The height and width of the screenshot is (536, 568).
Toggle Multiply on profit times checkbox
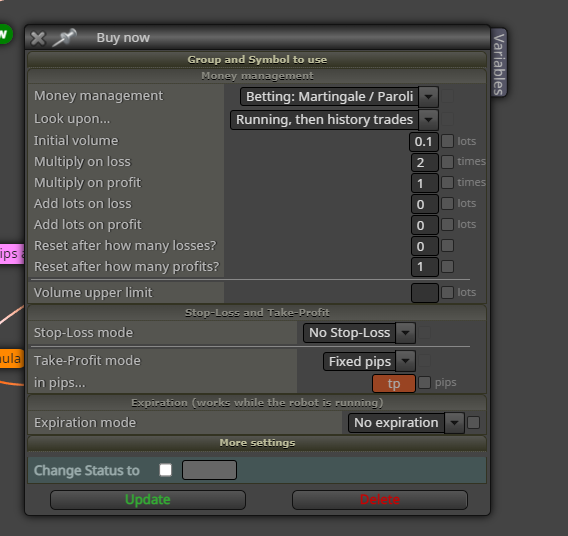[447, 183]
